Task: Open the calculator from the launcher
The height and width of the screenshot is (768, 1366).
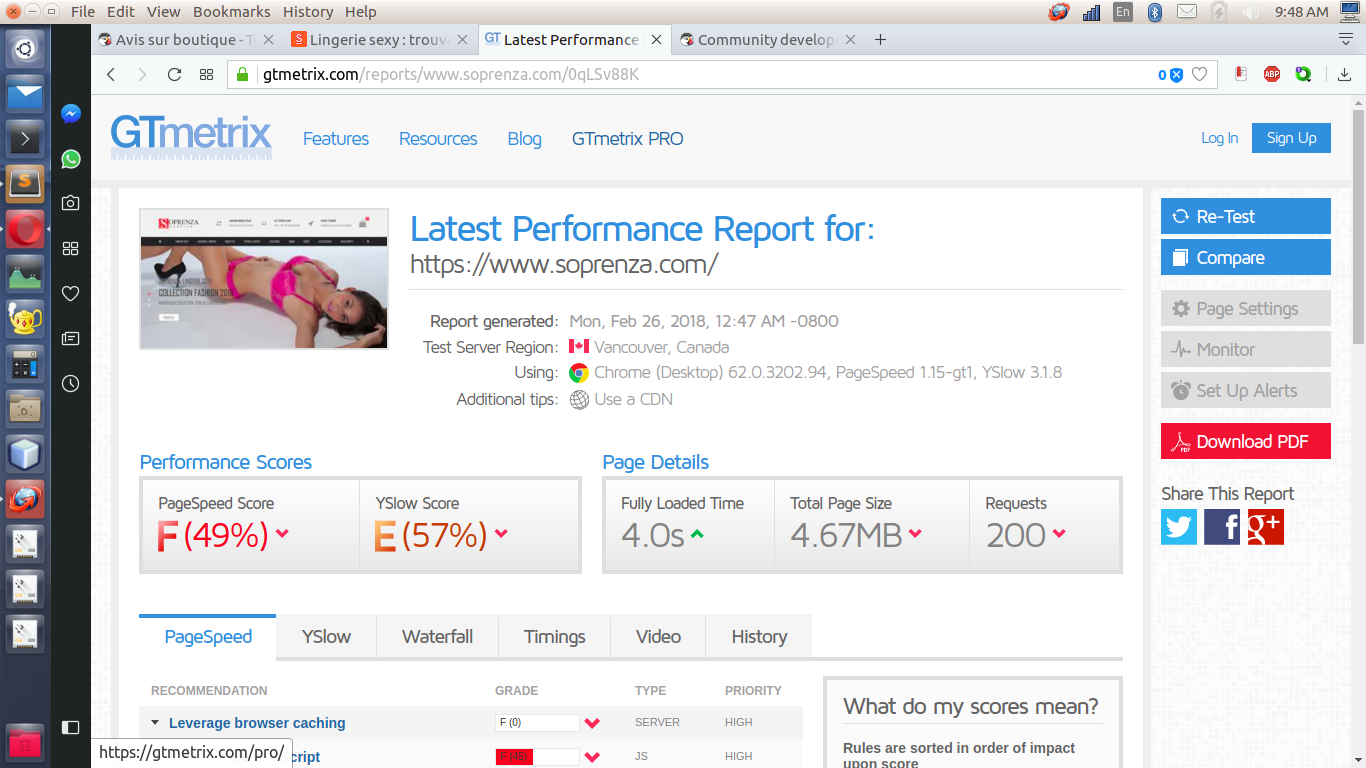Action: point(25,363)
